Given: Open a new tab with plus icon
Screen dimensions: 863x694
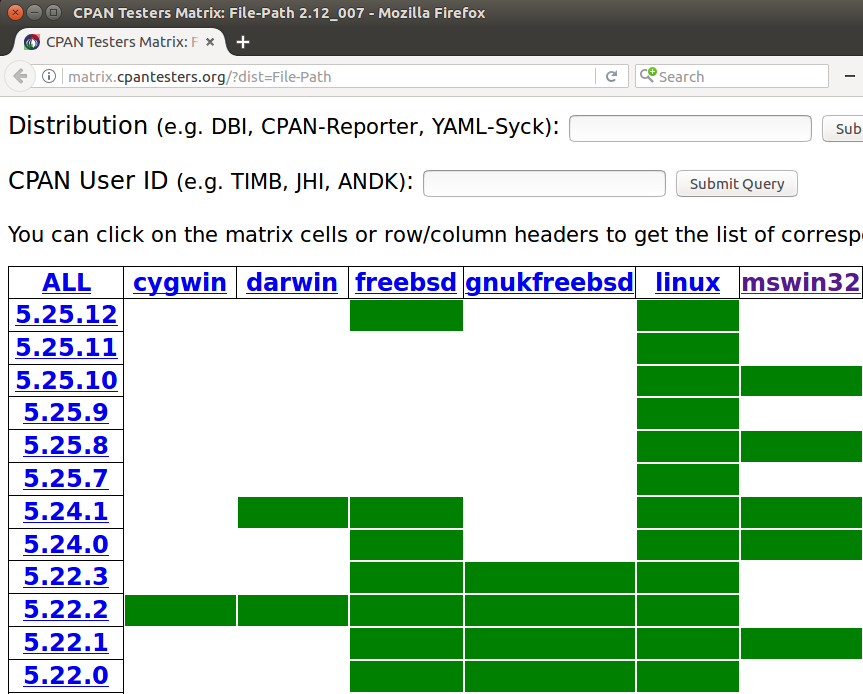Looking at the screenshot, I should 242,42.
